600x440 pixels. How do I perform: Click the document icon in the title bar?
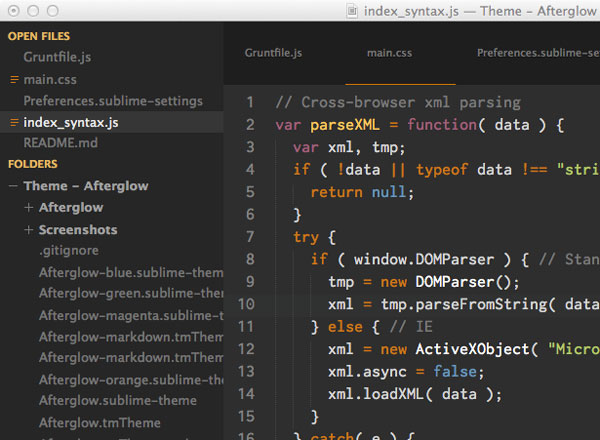[352, 11]
